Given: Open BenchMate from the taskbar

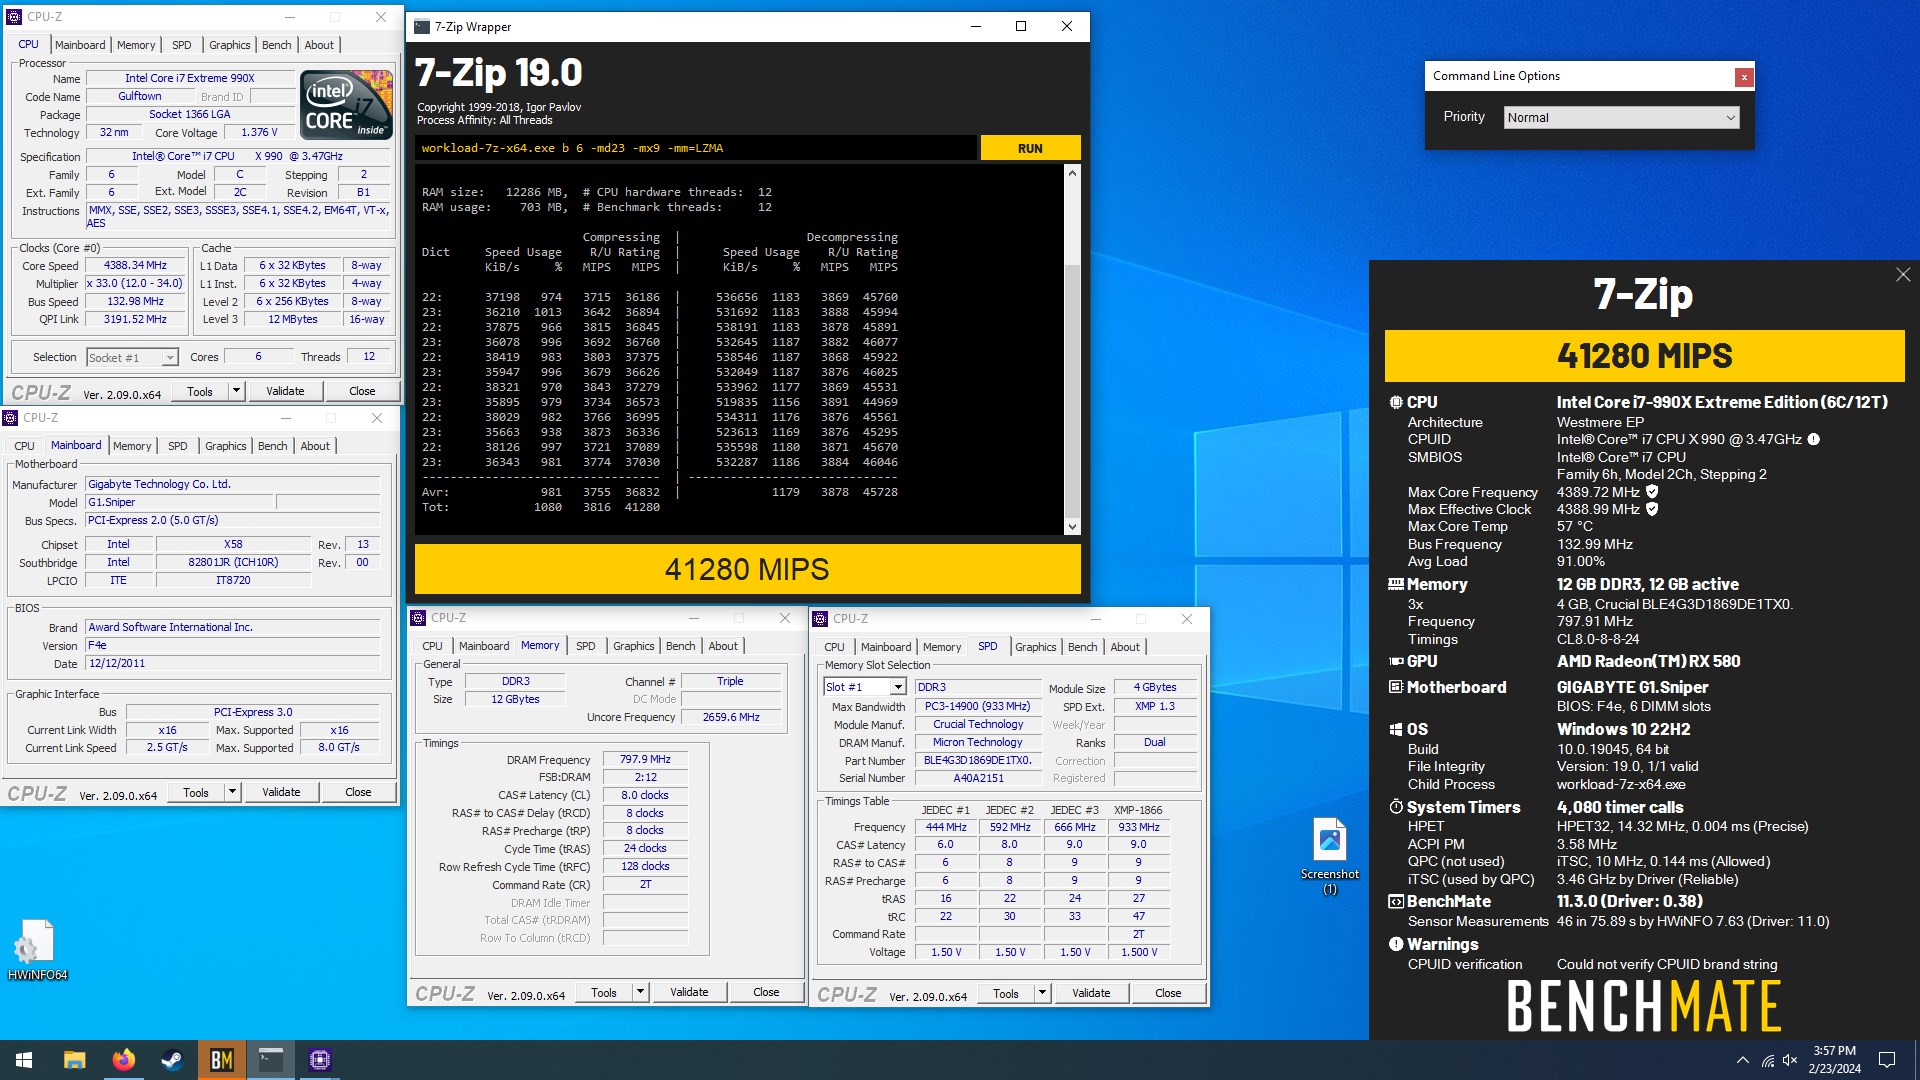Looking at the screenshot, I should pyautogui.click(x=221, y=1060).
